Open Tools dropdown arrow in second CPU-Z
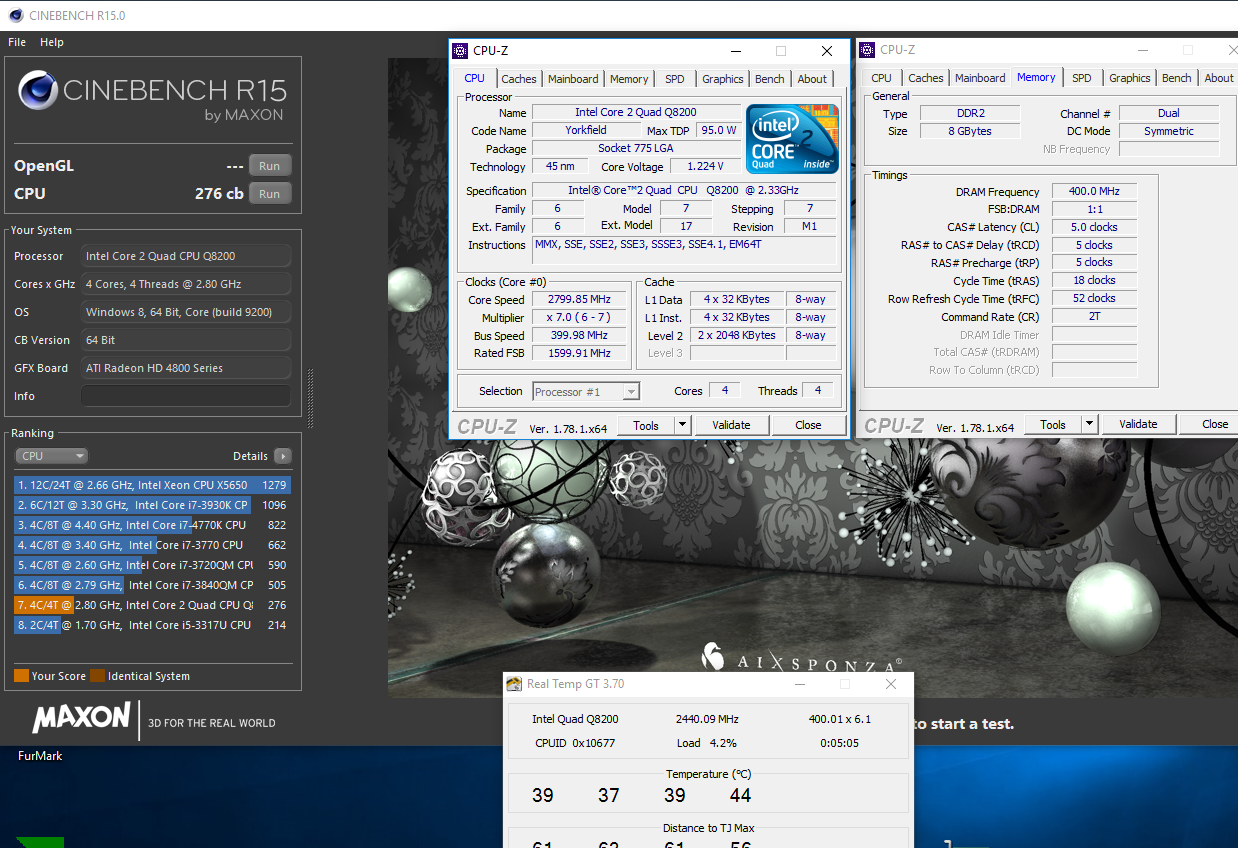The image size is (1238, 848). tap(1089, 424)
